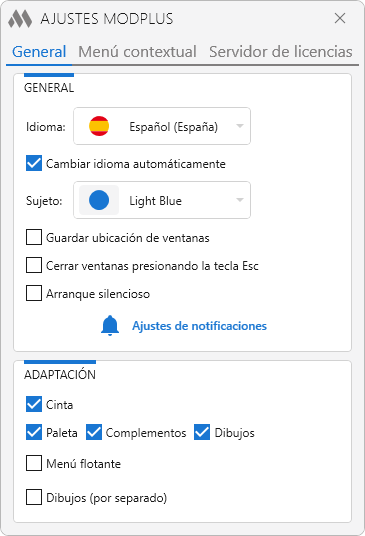This screenshot has width=365, height=536.
Task: Expand the Sujeto theme dropdown arrow
Action: point(240,200)
